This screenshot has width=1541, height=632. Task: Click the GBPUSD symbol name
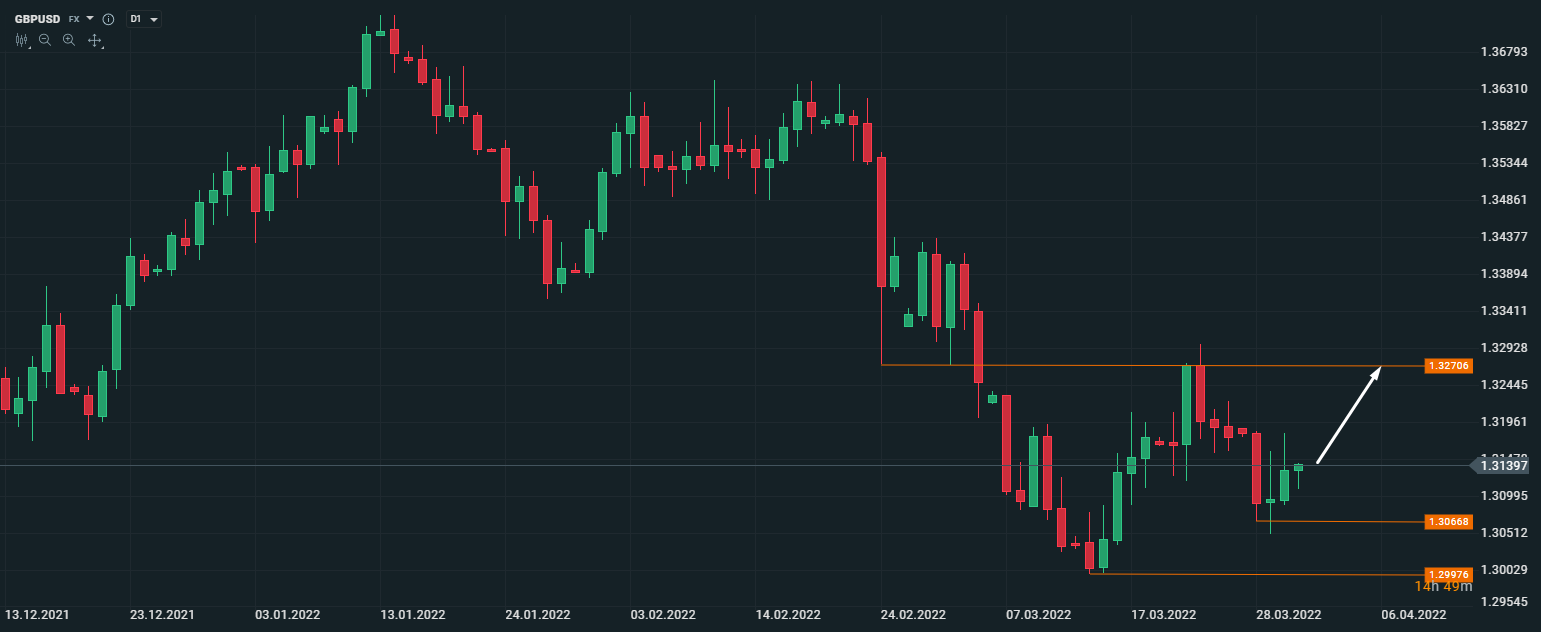(x=38, y=19)
